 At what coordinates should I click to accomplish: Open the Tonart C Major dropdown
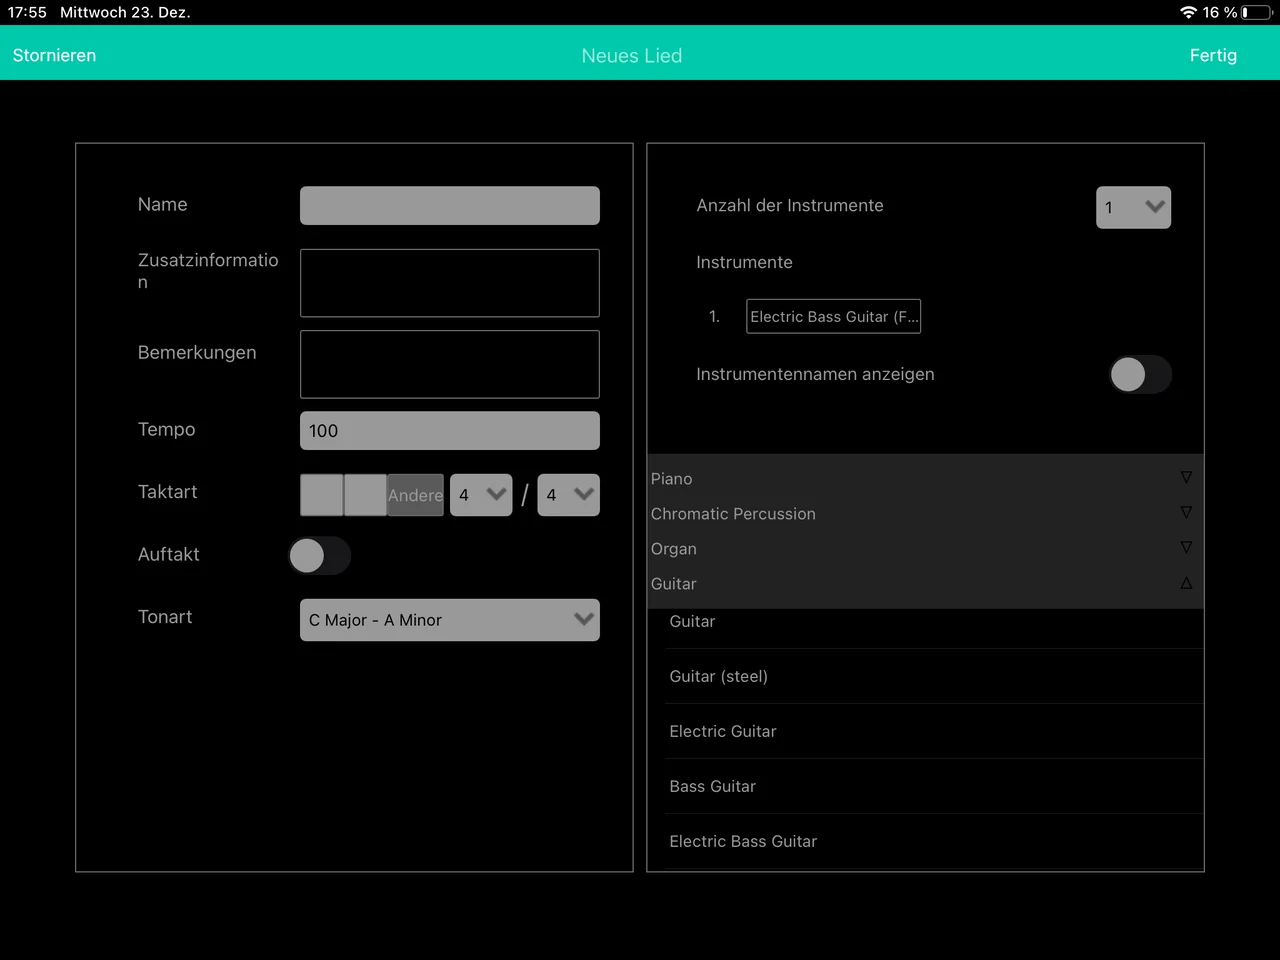point(450,620)
